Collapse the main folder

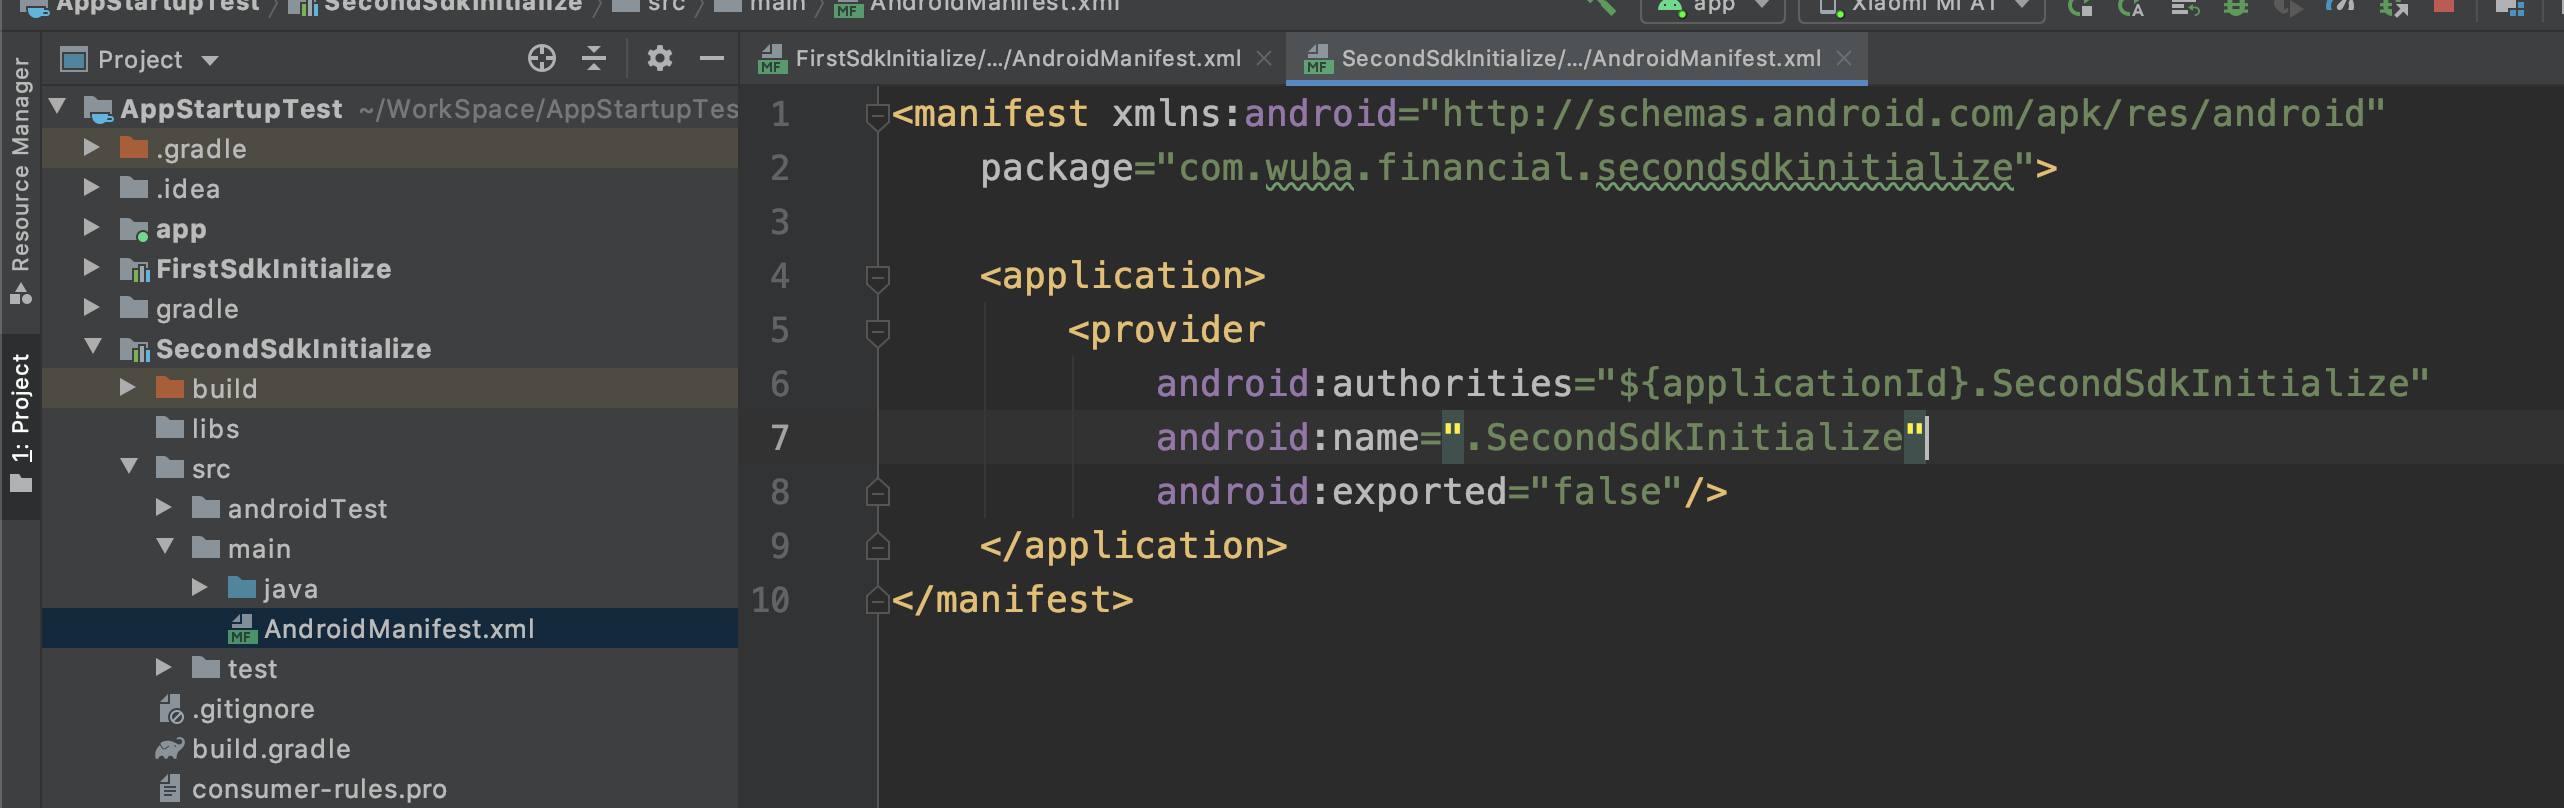coord(165,546)
